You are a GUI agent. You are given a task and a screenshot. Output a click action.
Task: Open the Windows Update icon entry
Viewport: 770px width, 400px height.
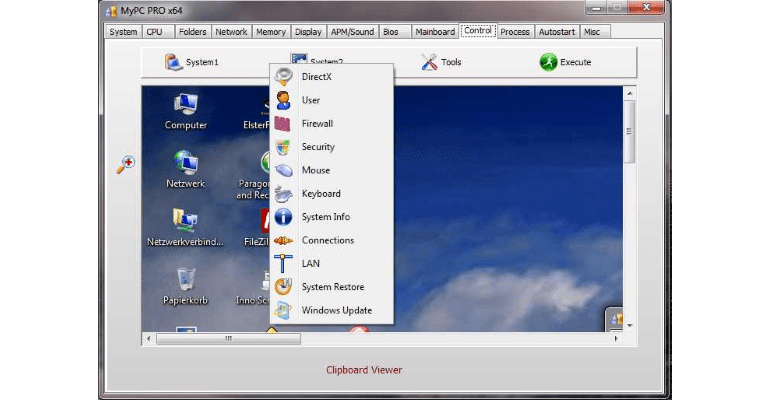tap(284, 310)
